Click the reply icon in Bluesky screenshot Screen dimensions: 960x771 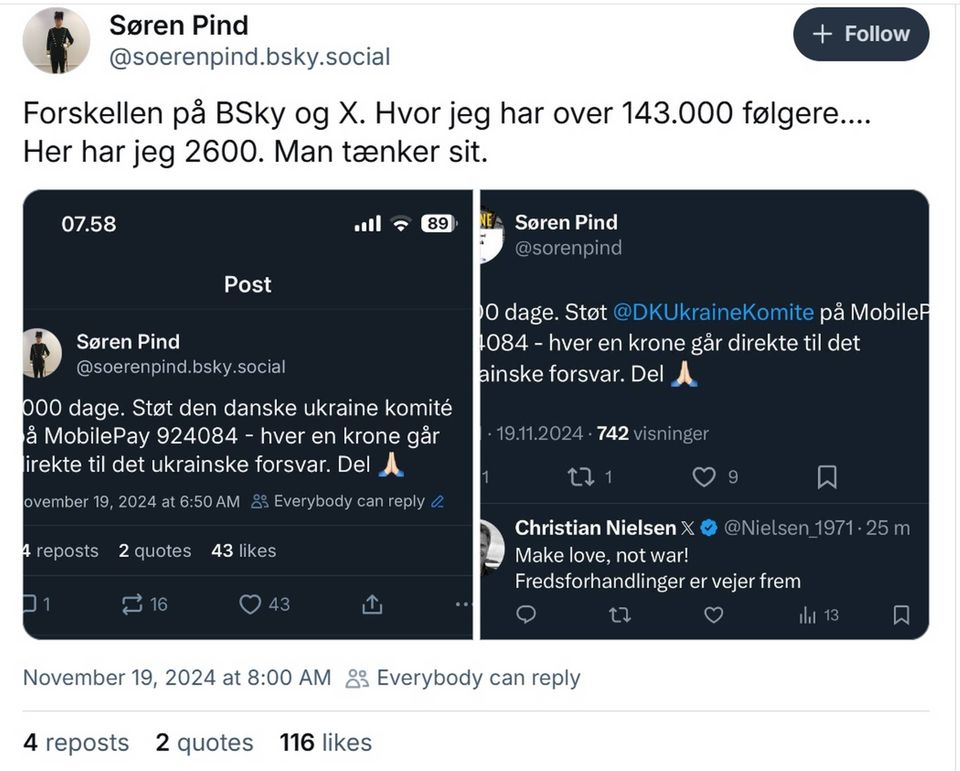tap(31, 604)
